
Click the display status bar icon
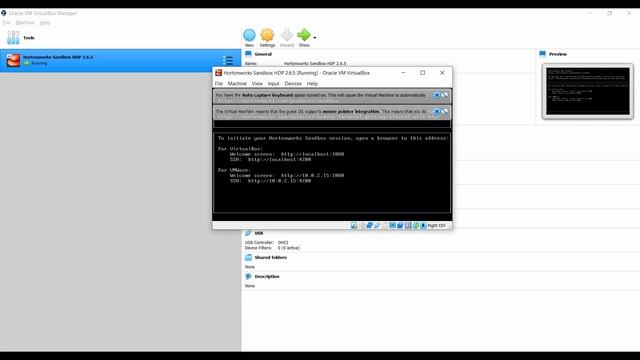[x=392, y=225]
